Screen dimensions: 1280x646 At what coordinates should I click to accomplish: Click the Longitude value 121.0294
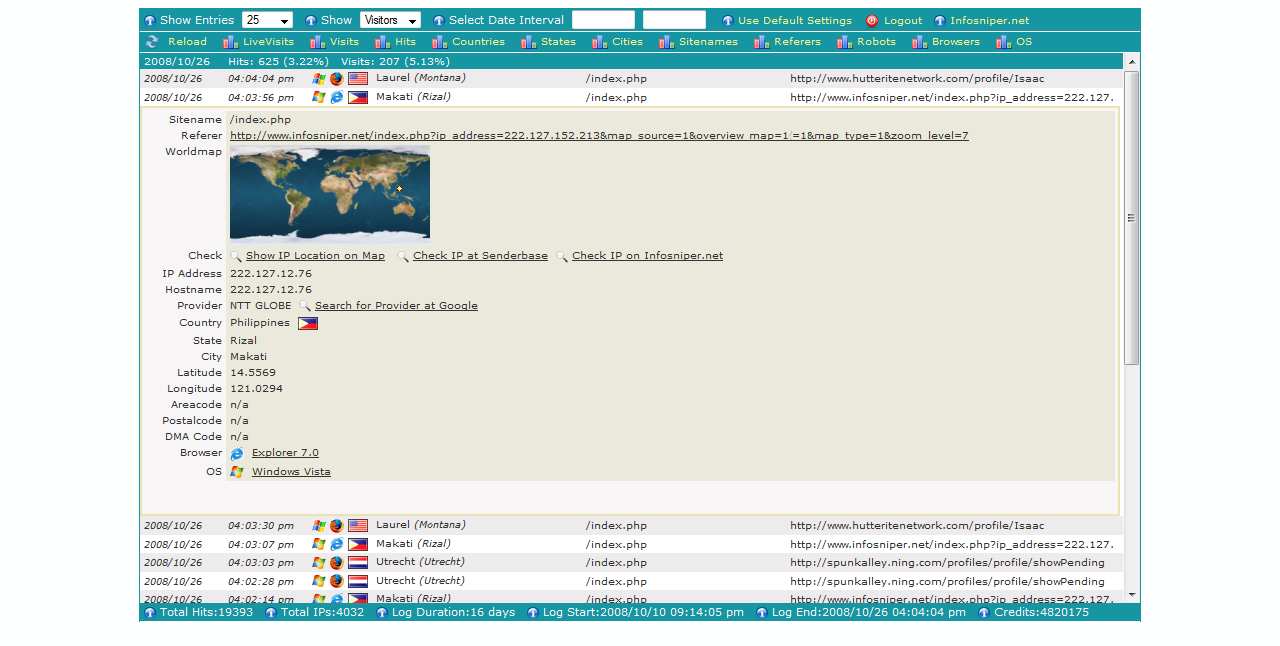pos(256,389)
